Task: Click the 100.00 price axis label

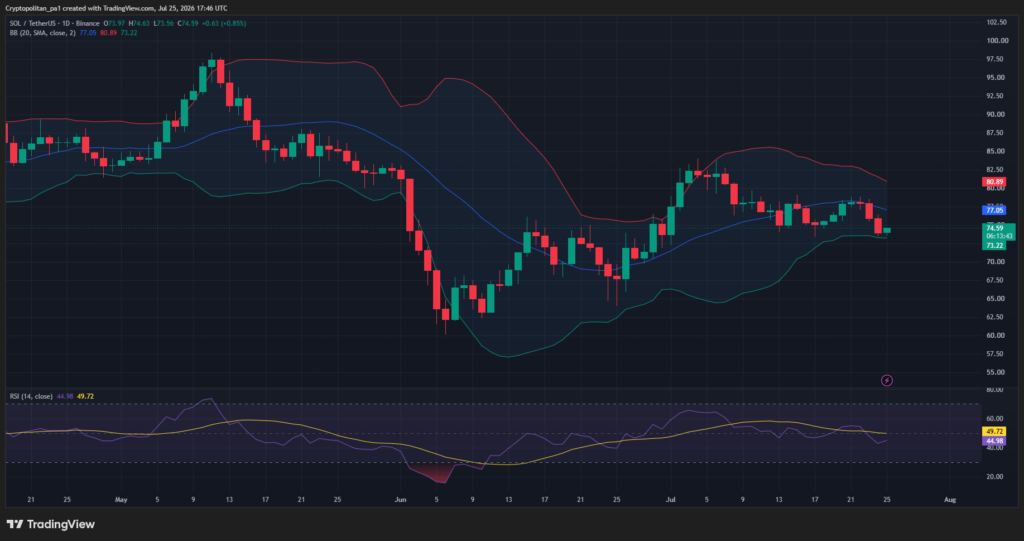Action: [x=996, y=41]
